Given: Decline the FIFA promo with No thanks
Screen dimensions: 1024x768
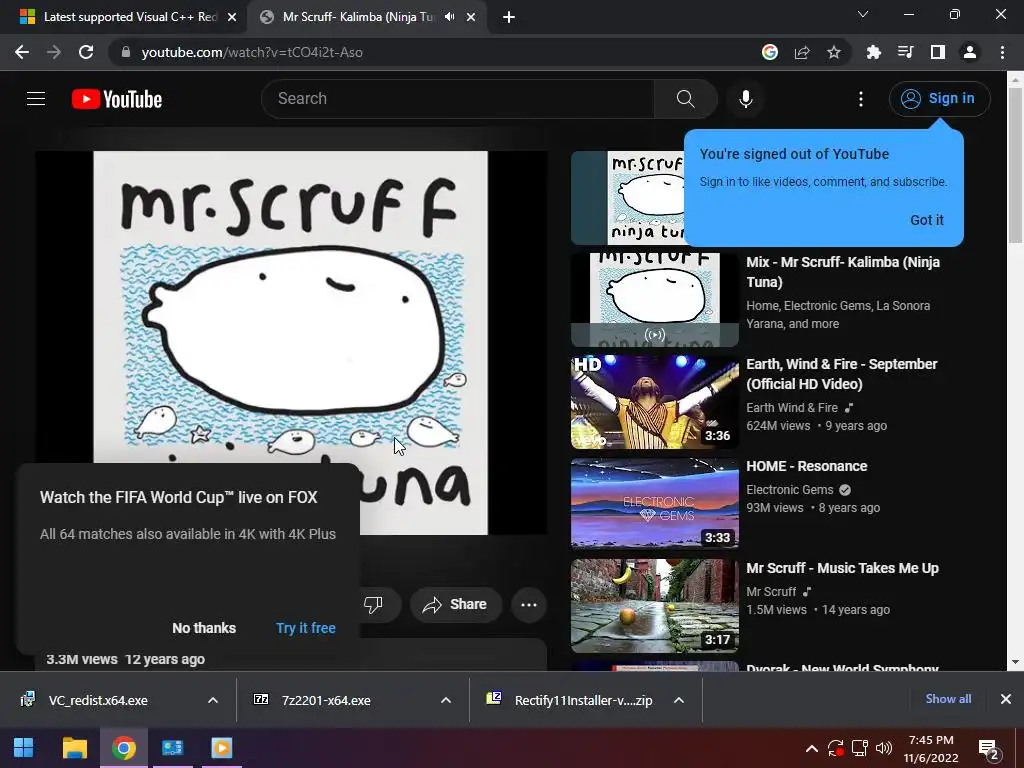Looking at the screenshot, I should click(204, 628).
